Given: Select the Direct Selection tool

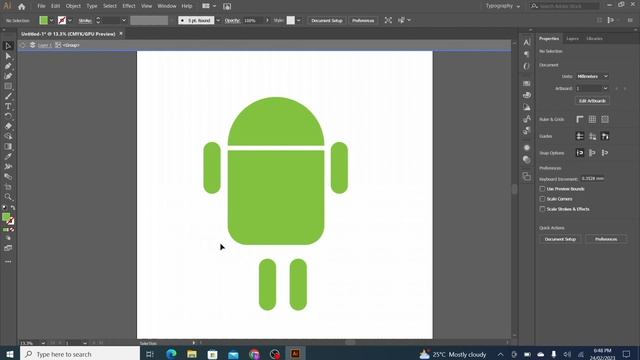Looking at the screenshot, I should pos(8,56).
